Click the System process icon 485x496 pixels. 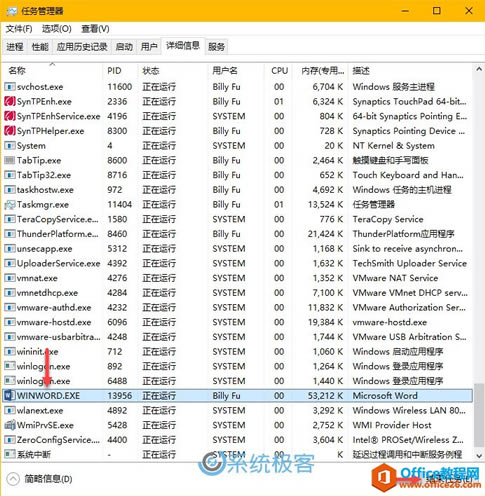tap(10, 146)
